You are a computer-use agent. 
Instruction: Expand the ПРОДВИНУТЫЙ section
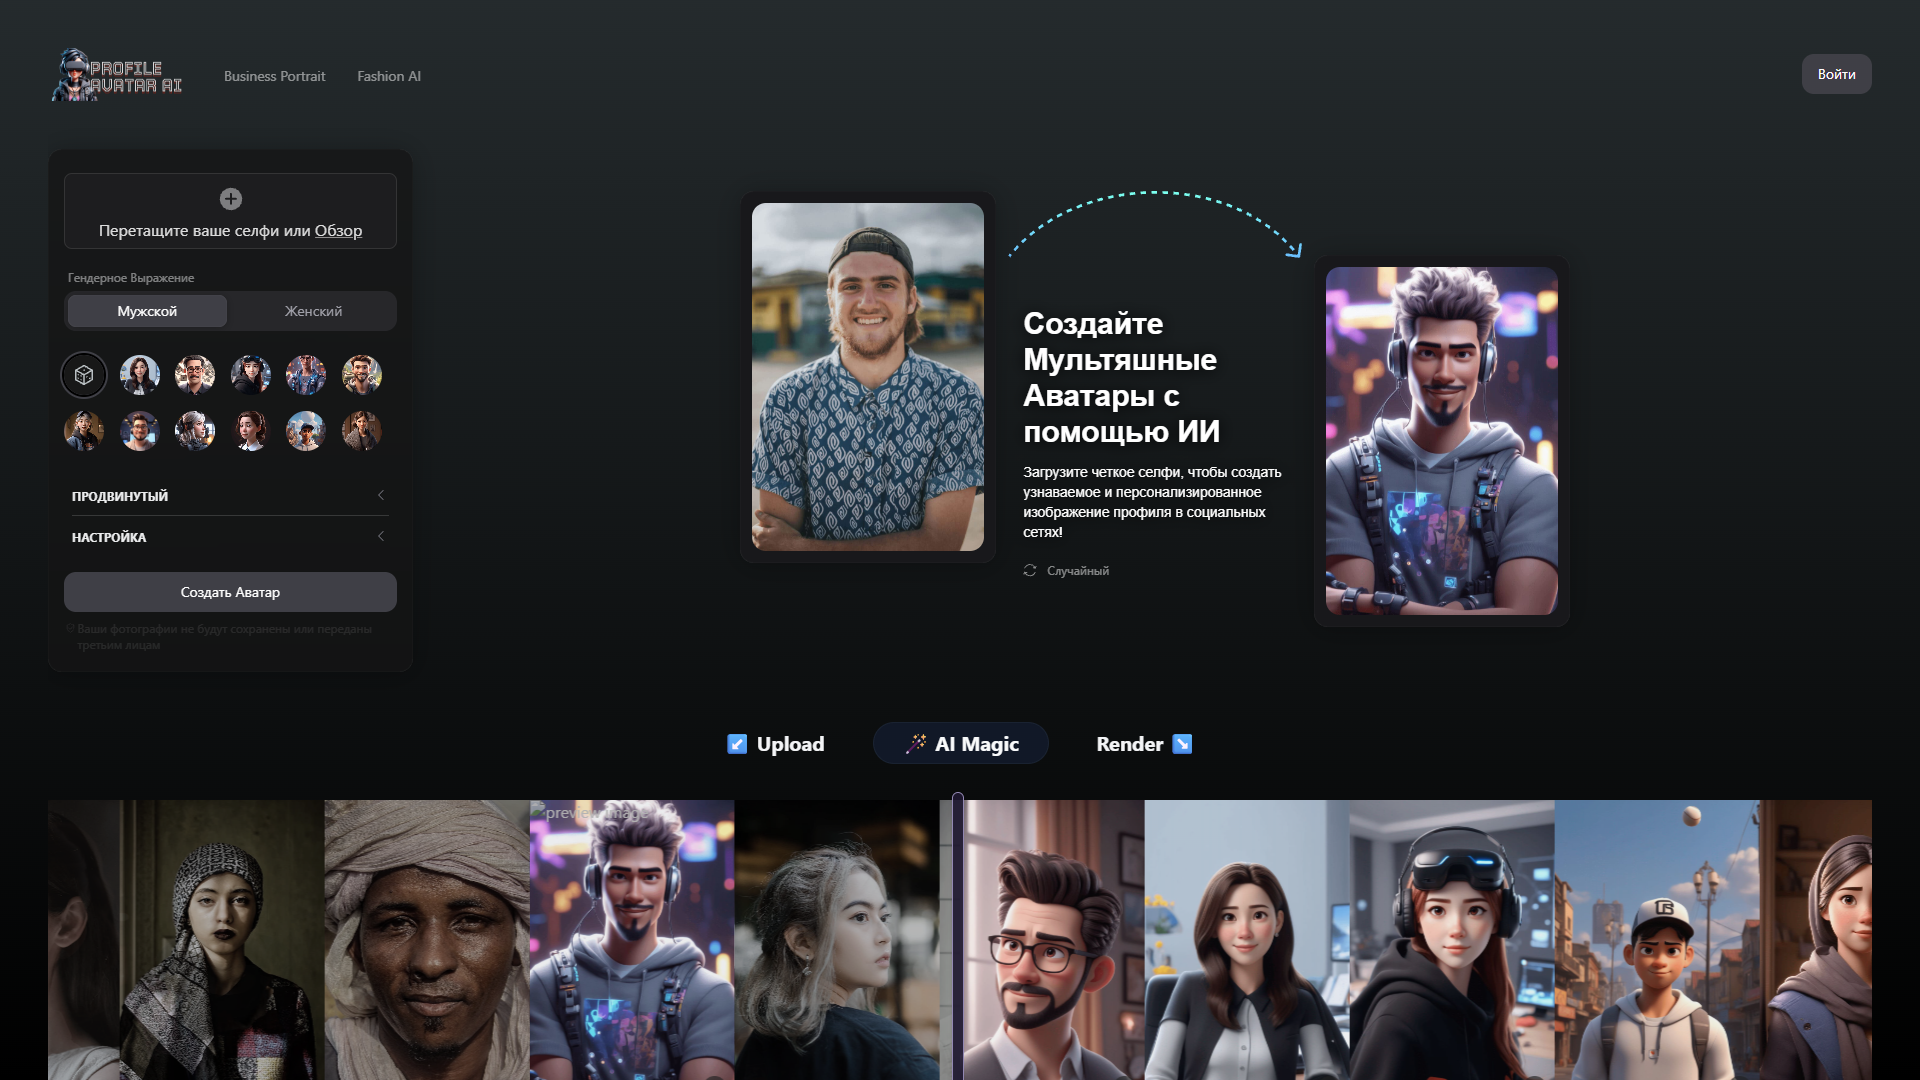(x=230, y=496)
